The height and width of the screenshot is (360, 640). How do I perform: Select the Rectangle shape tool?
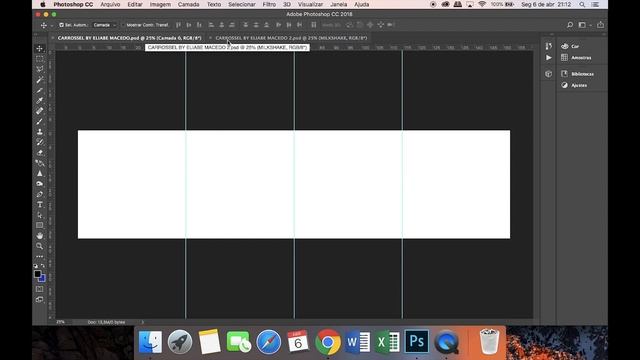point(40,225)
